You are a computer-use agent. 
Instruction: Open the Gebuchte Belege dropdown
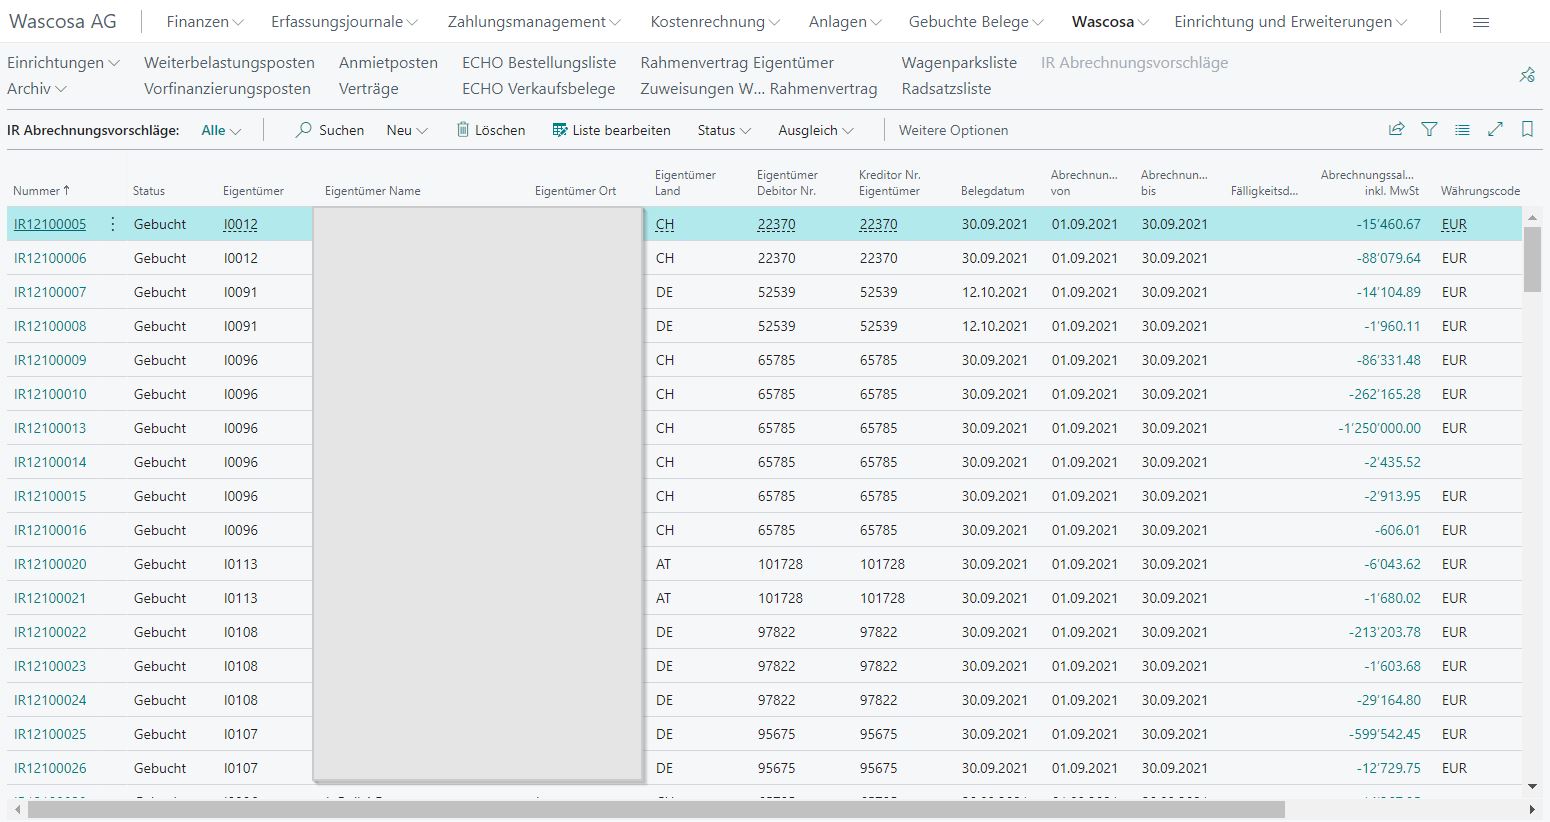pyautogui.click(x=976, y=22)
